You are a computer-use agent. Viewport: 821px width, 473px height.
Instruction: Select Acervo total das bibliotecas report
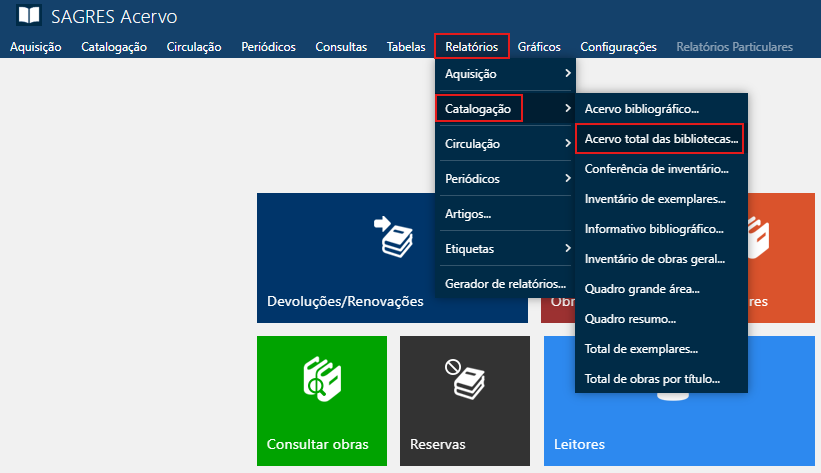tap(660, 139)
